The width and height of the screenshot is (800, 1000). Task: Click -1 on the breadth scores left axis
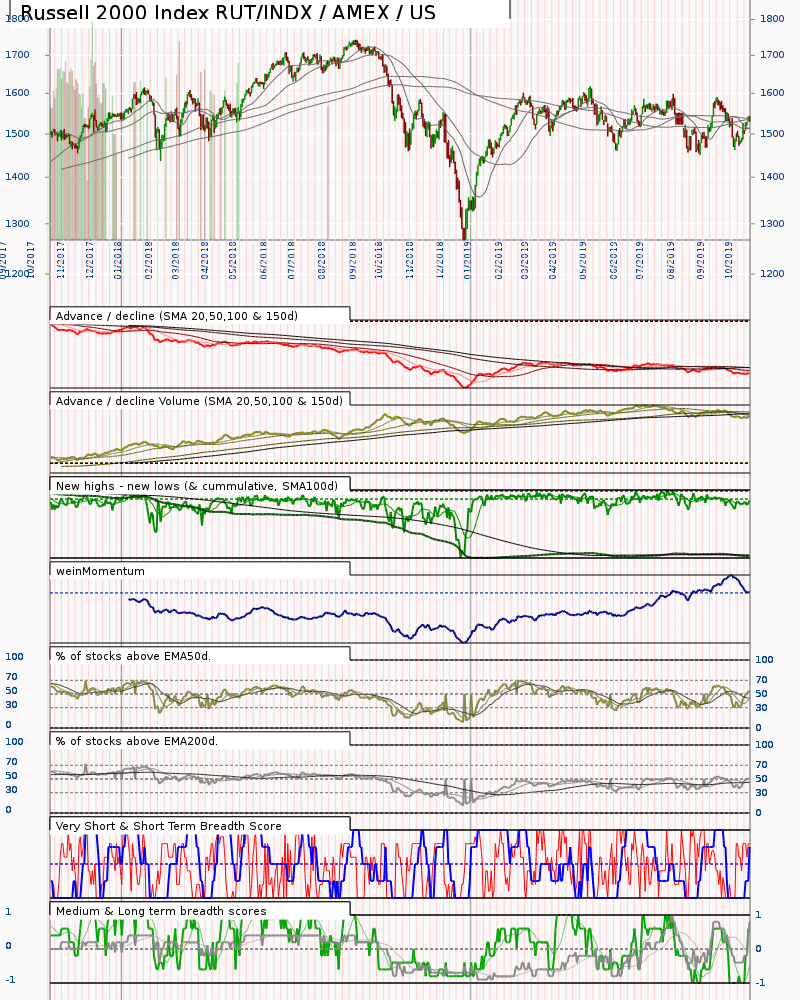10,980
